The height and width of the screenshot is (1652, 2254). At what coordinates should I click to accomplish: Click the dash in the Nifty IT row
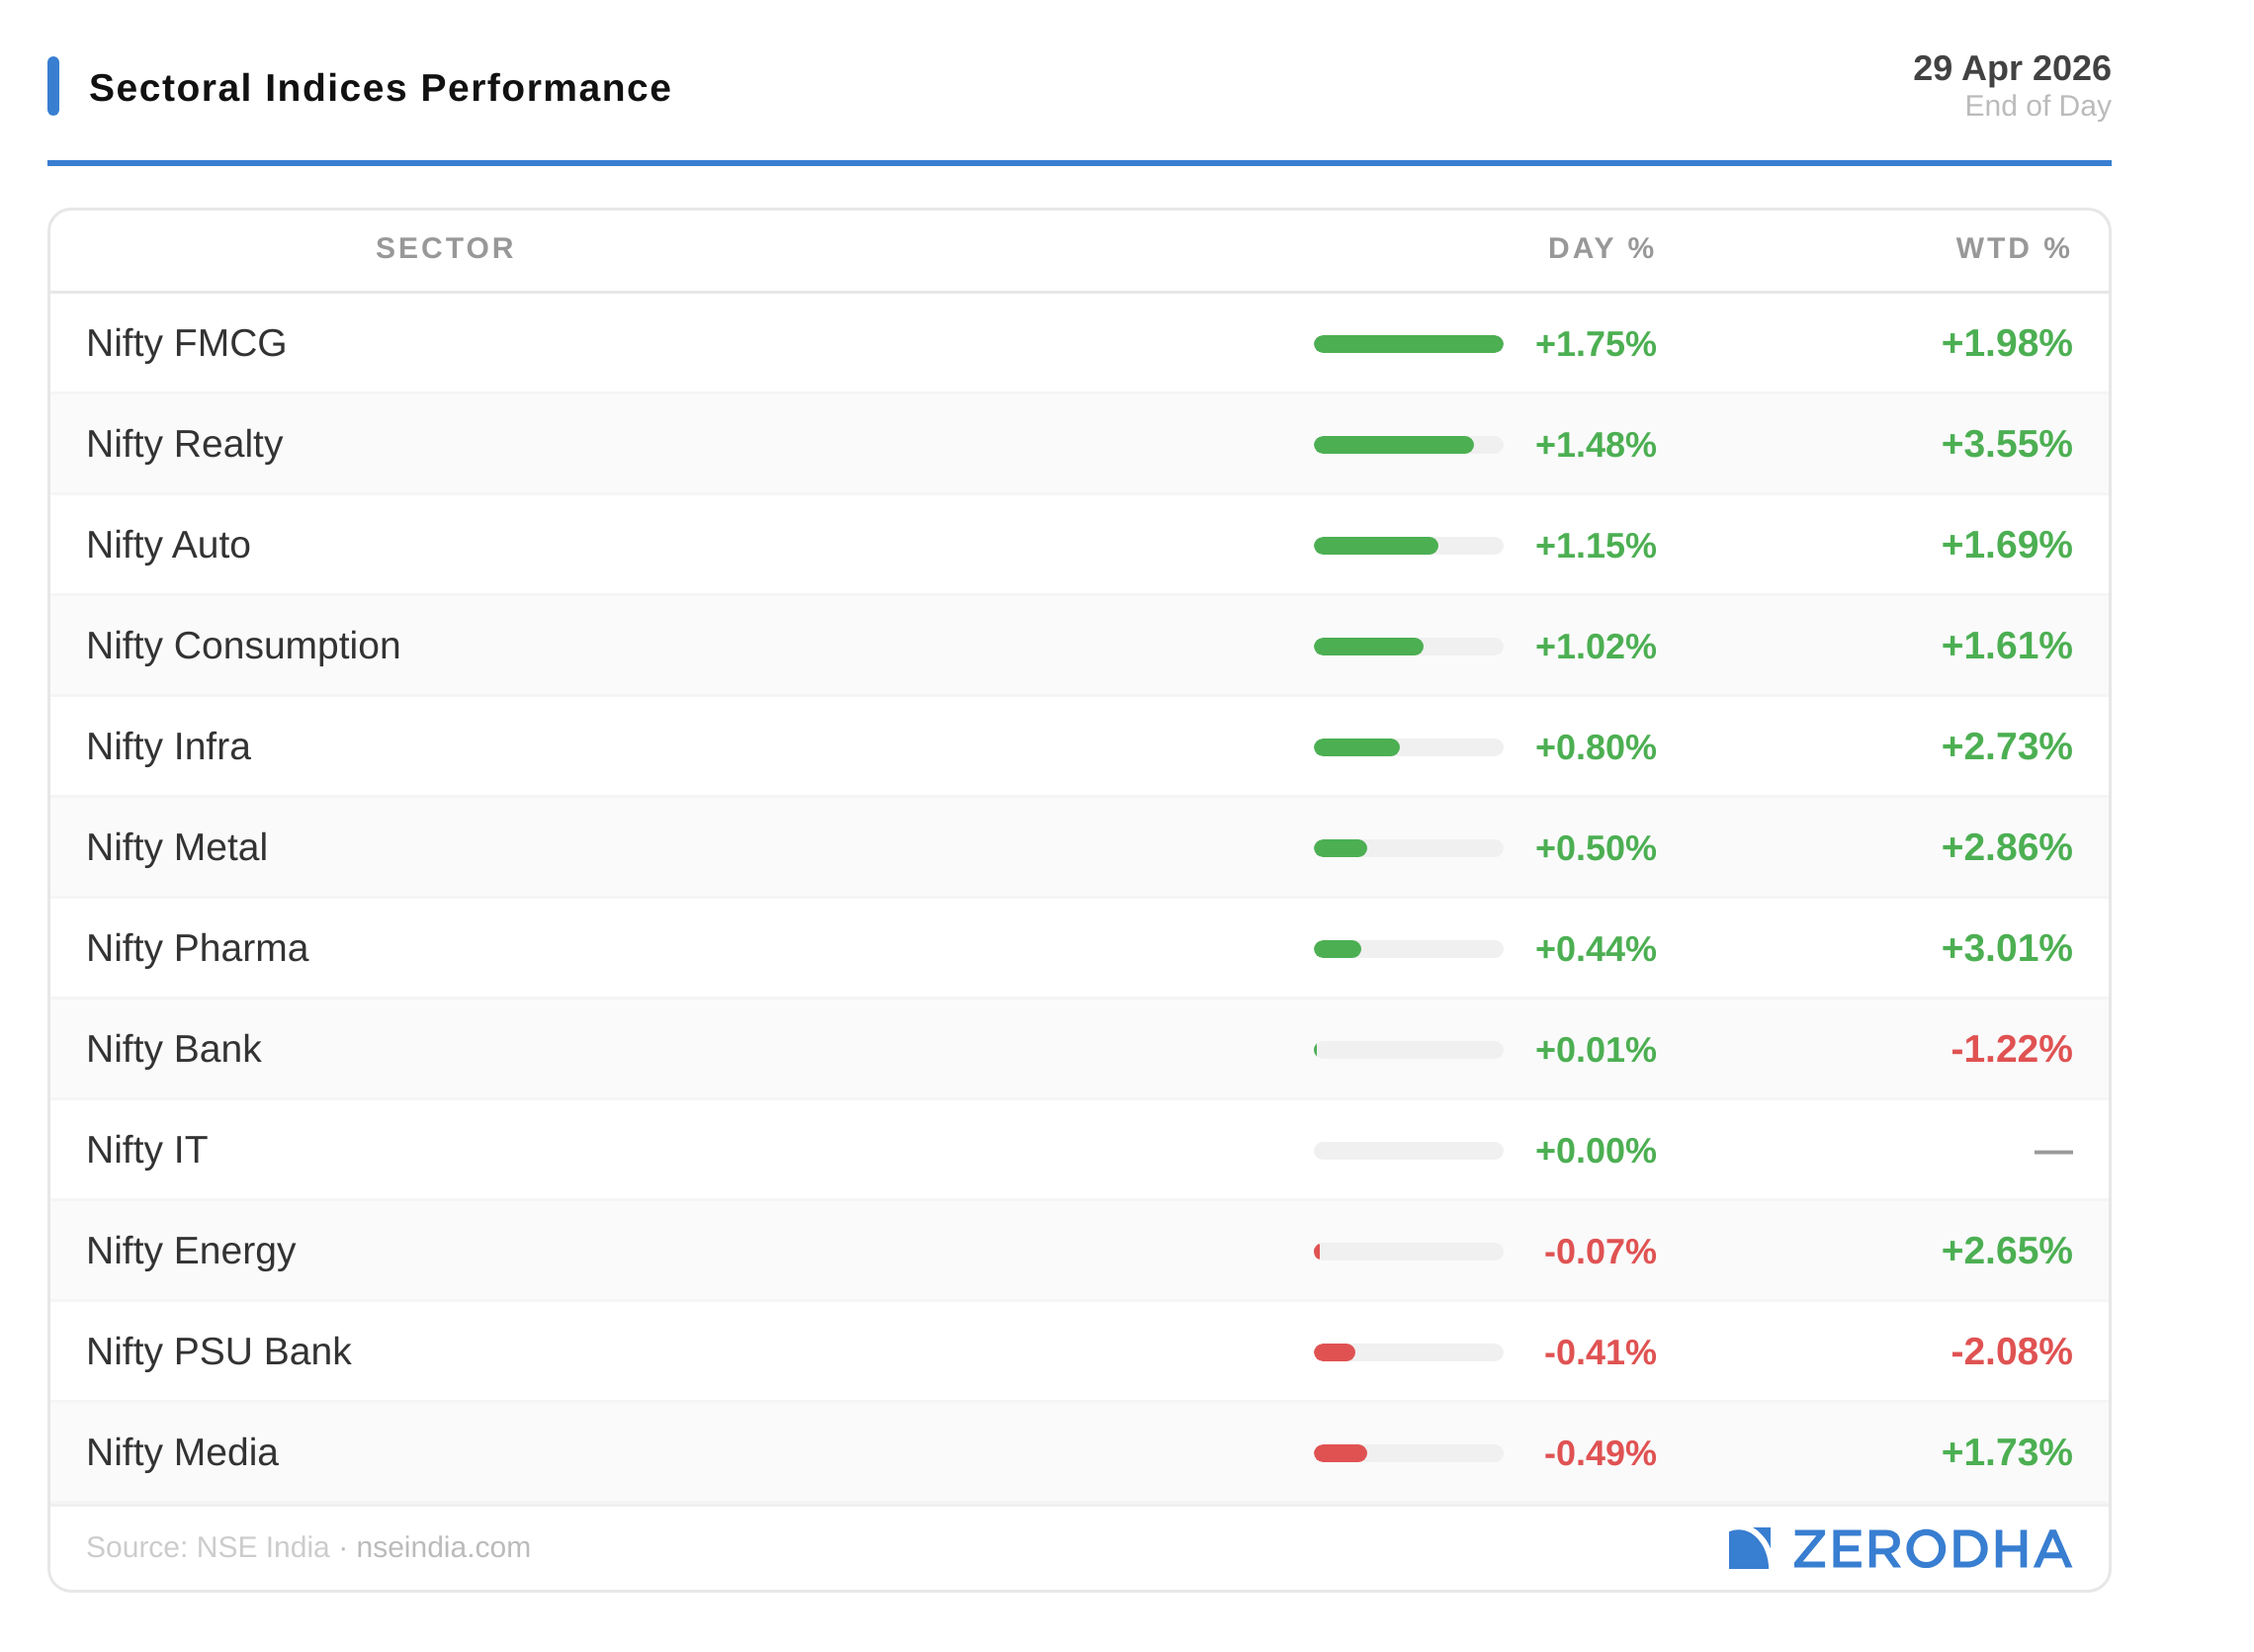coord(2052,1151)
